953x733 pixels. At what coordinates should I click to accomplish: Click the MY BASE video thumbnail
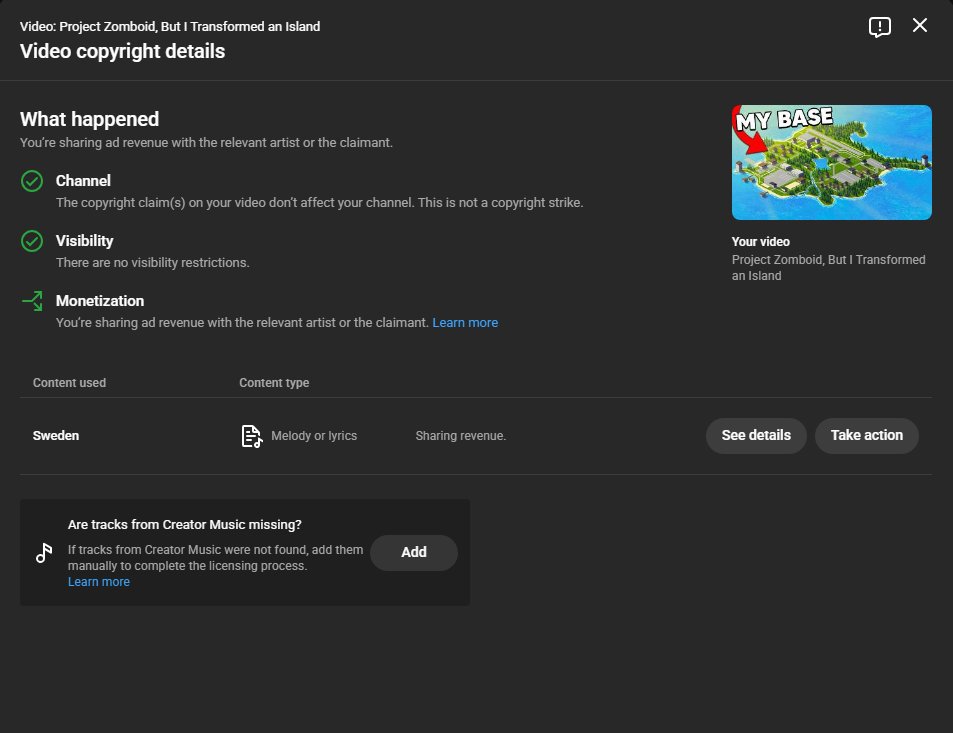[x=831, y=162]
